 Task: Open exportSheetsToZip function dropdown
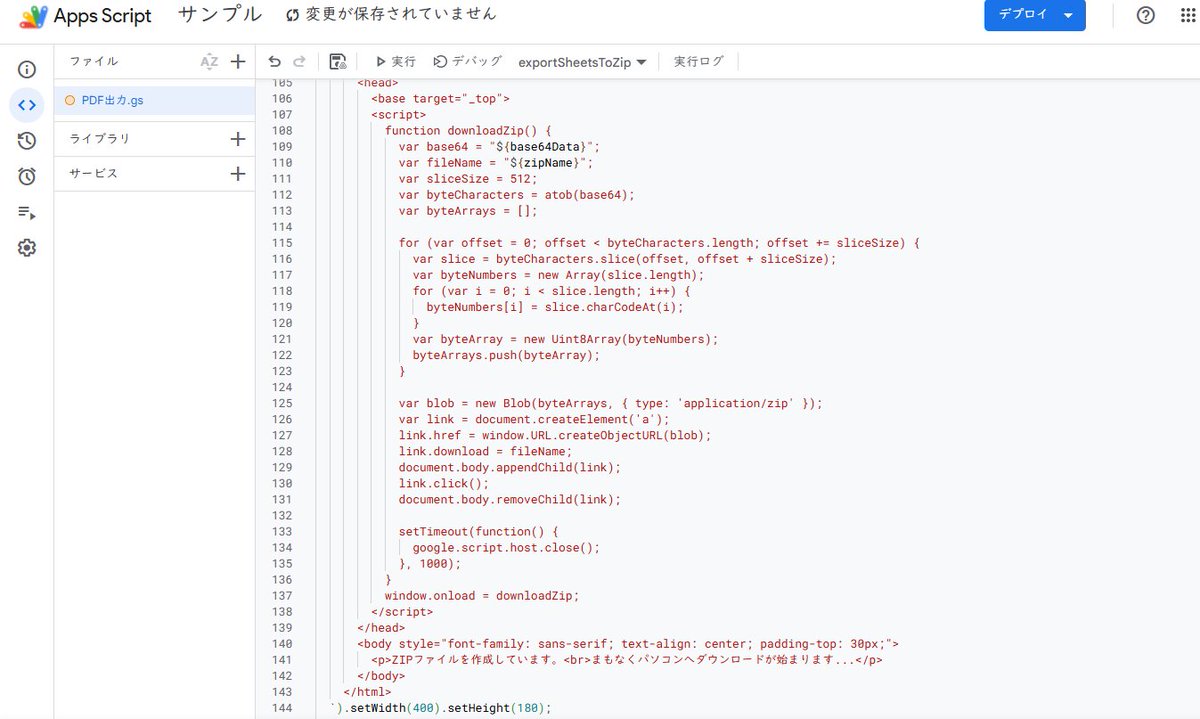[582, 62]
